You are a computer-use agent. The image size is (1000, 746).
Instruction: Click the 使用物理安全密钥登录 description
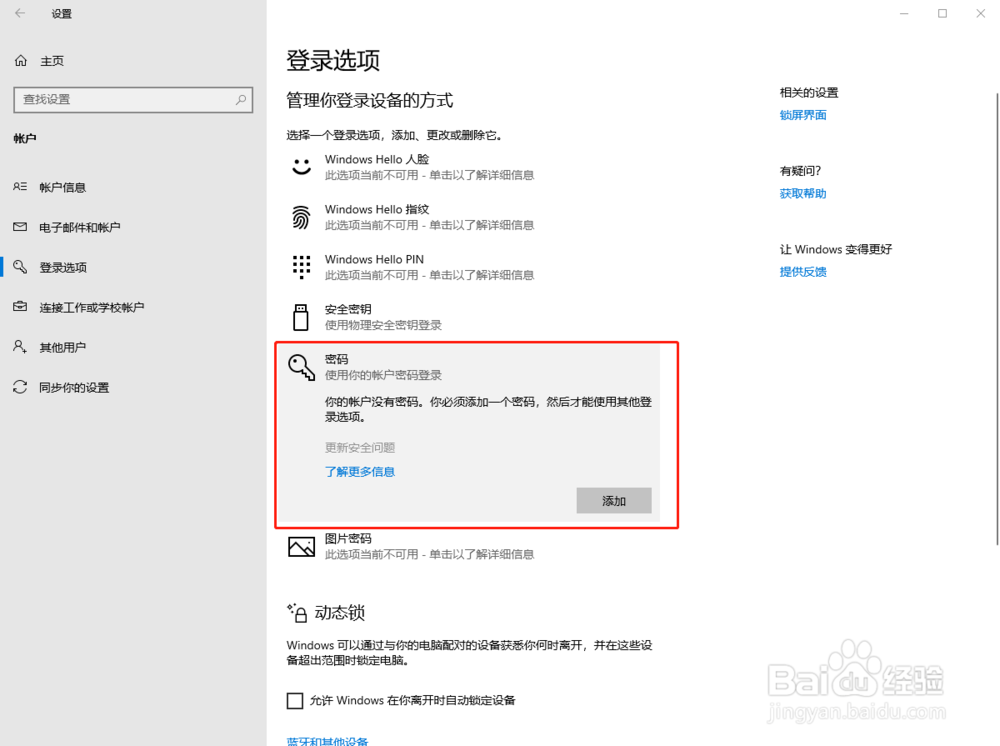[383, 325]
